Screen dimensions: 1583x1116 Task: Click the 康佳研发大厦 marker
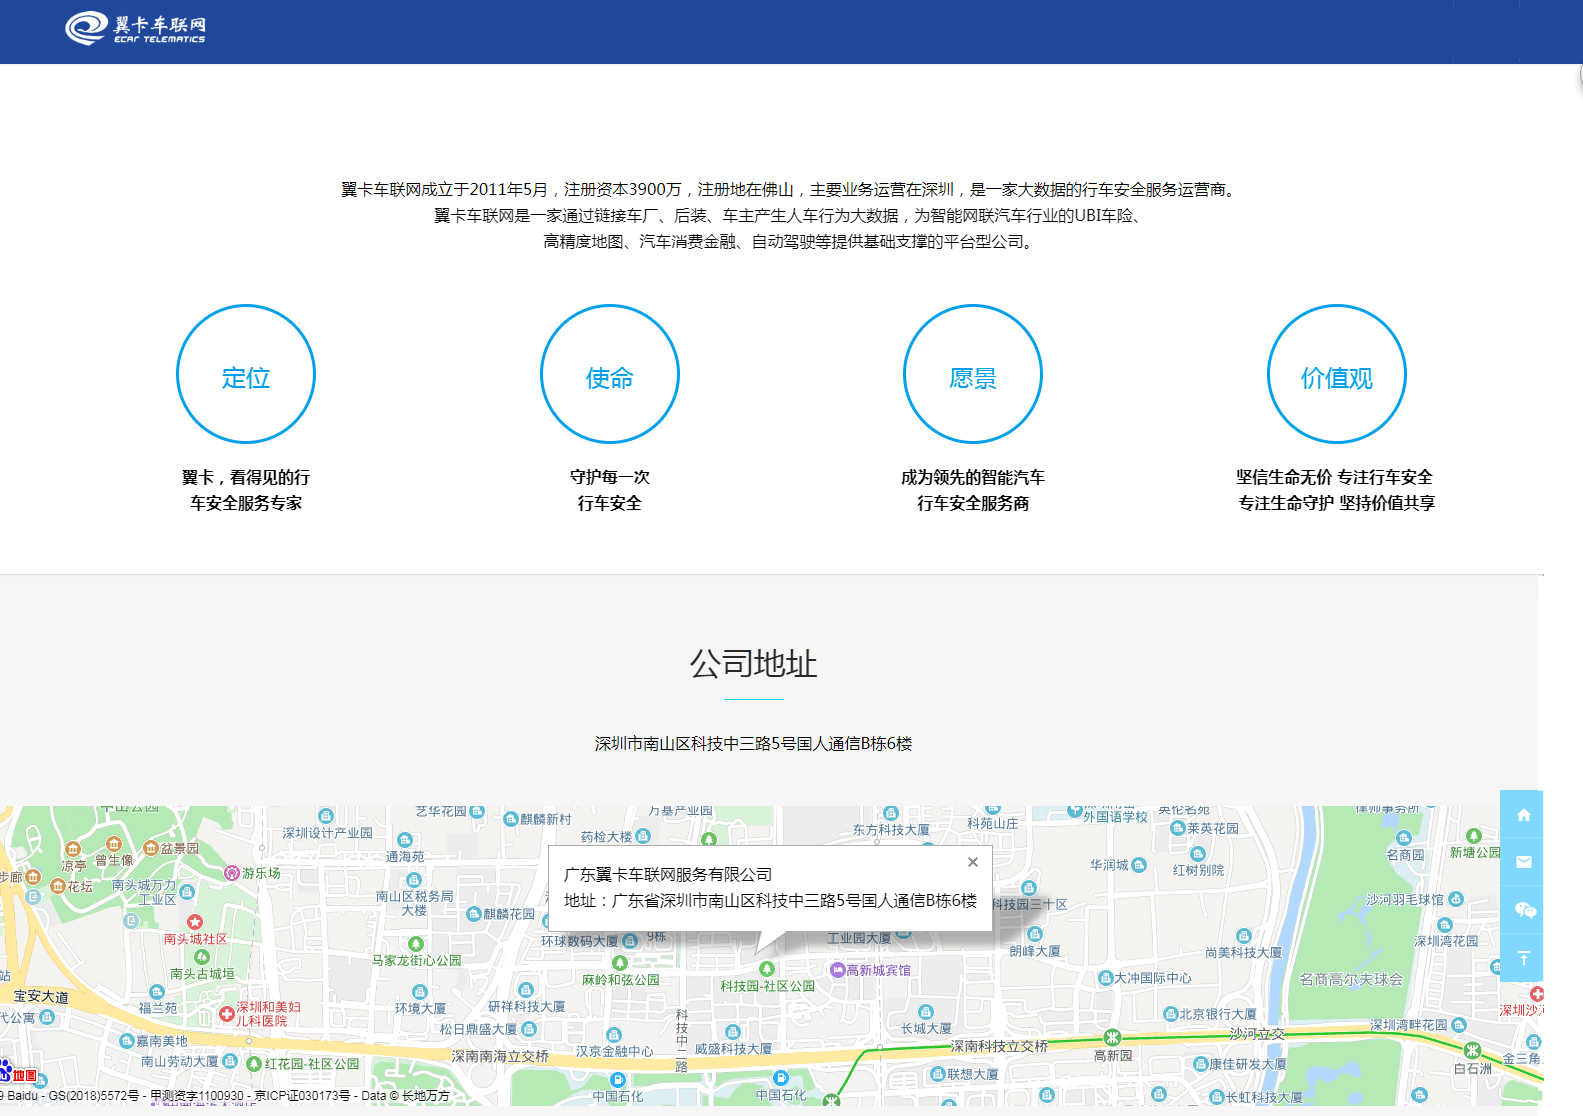(1201, 1064)
